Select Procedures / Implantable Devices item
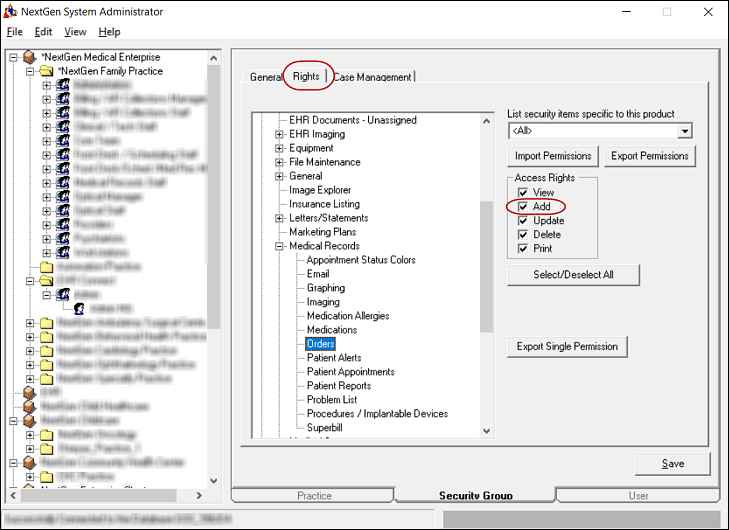The height and width of the screenshot is (530, 729). click(377, 414)
